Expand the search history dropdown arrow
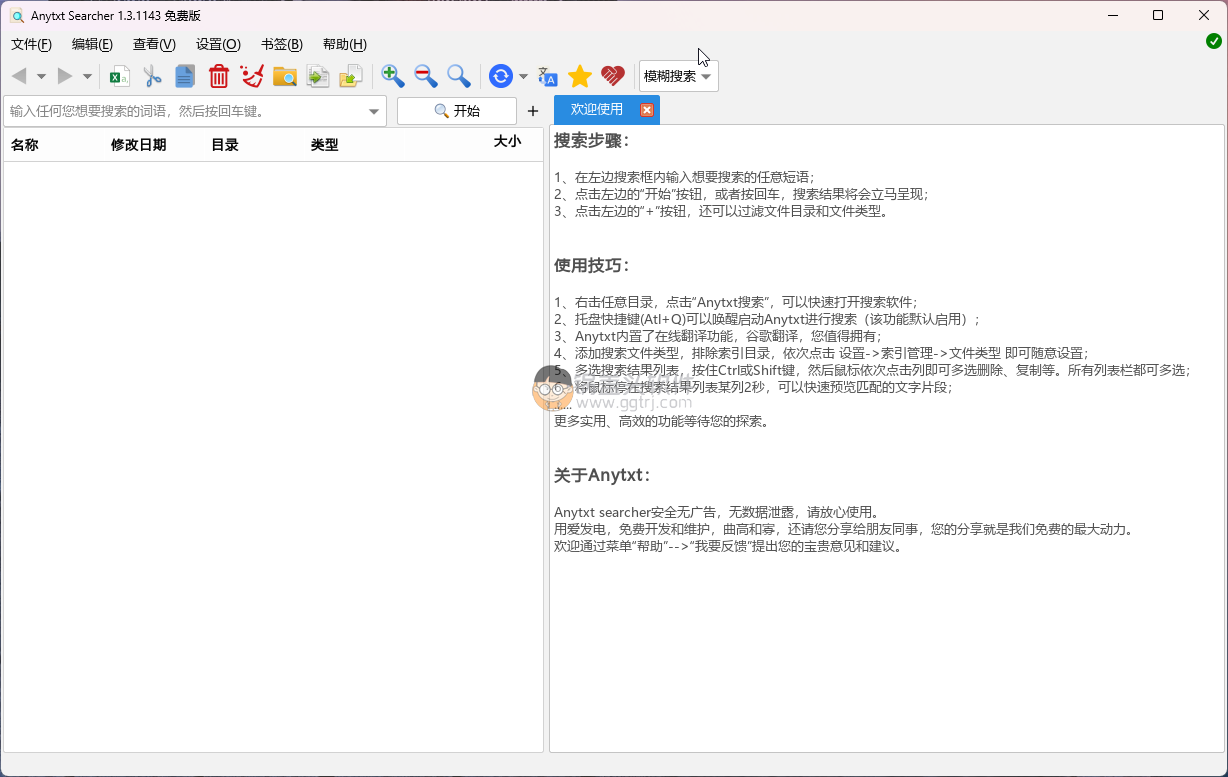 coord(375,111)
